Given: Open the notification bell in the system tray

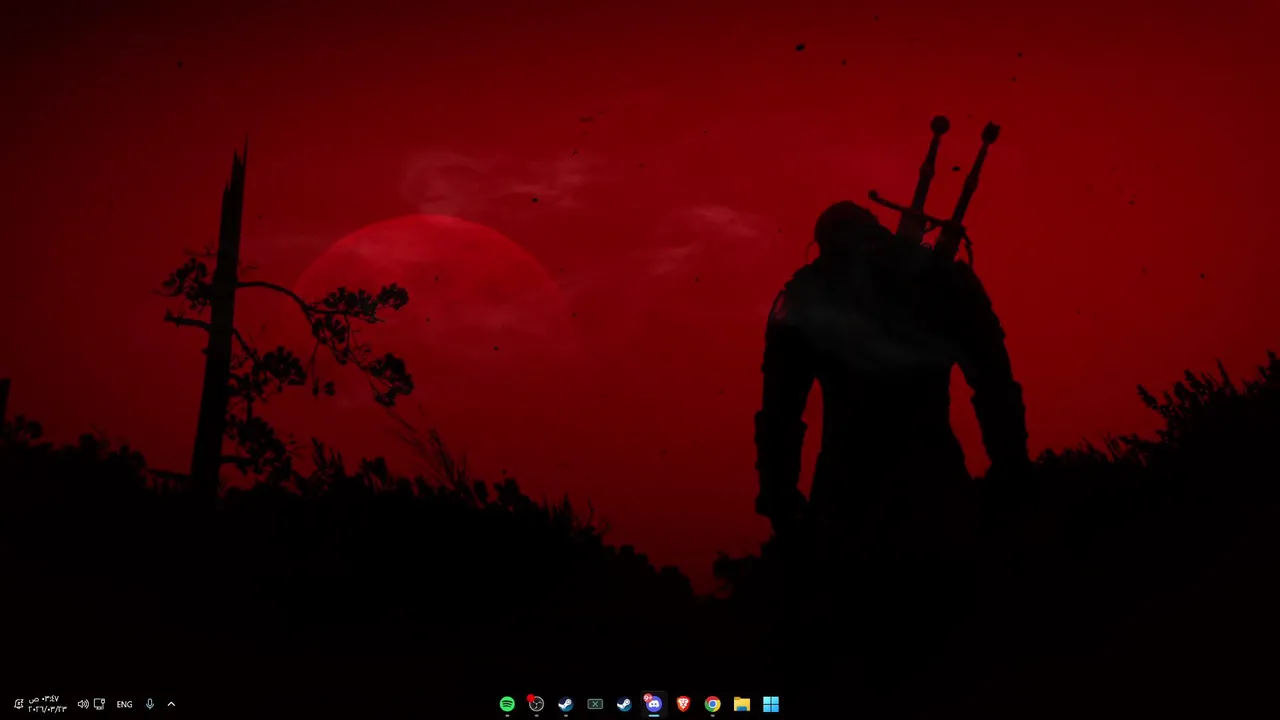Looking at the screenshot, I should 18,704.
